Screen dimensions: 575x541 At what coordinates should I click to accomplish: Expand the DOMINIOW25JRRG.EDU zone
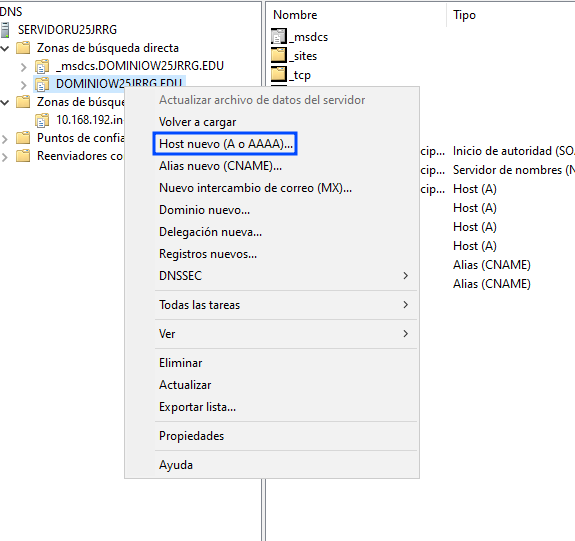(24, 85)
